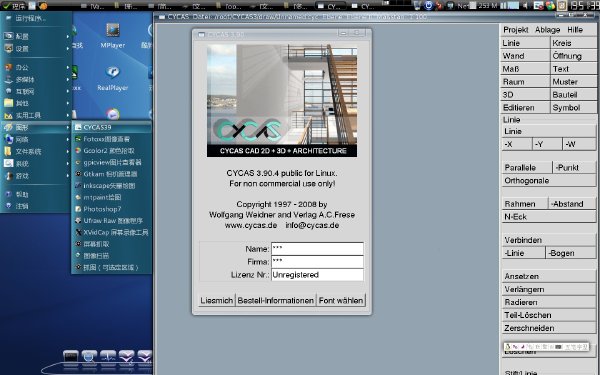Open the 系统 system menu item
Image resolution: width=600 pixels, height=375 pixels.
point(36,164)
